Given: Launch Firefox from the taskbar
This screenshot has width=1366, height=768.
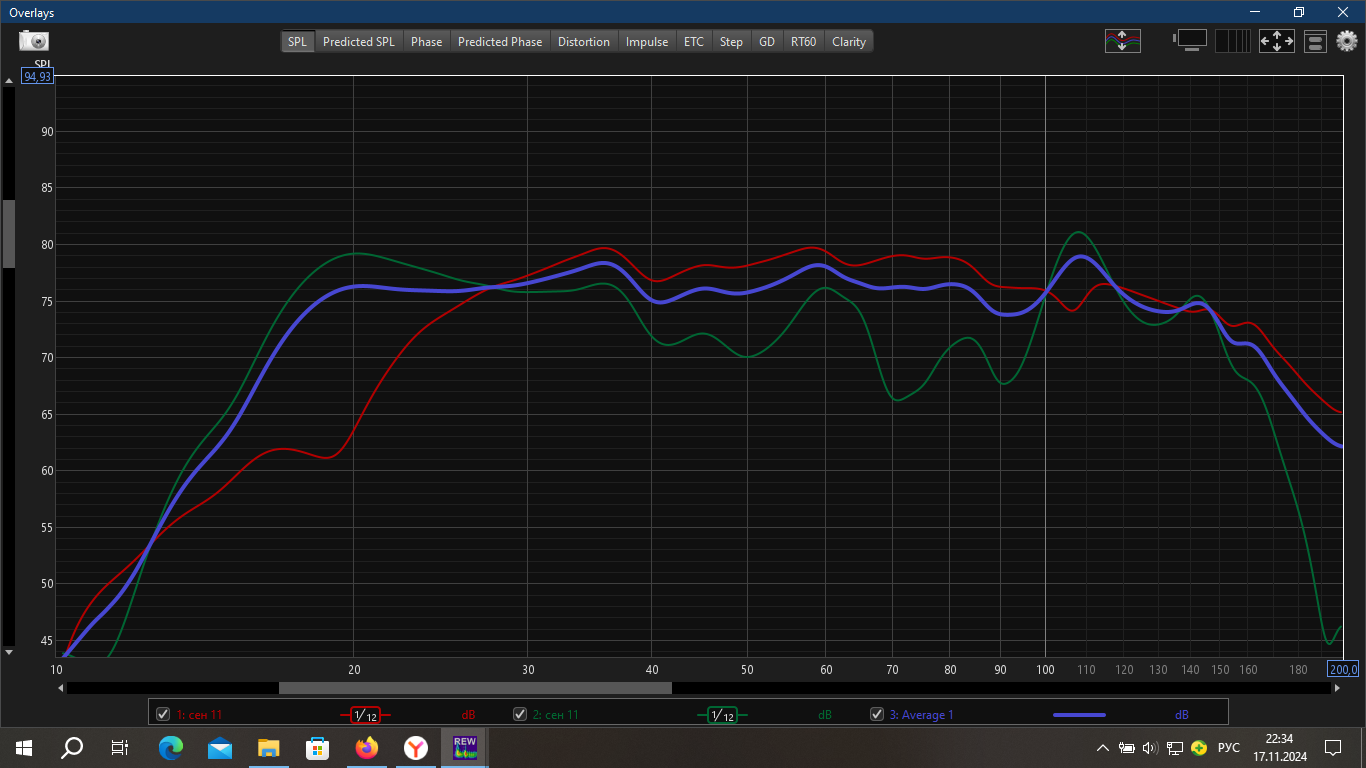Looking at the screenshot, I should coord(367,747).
